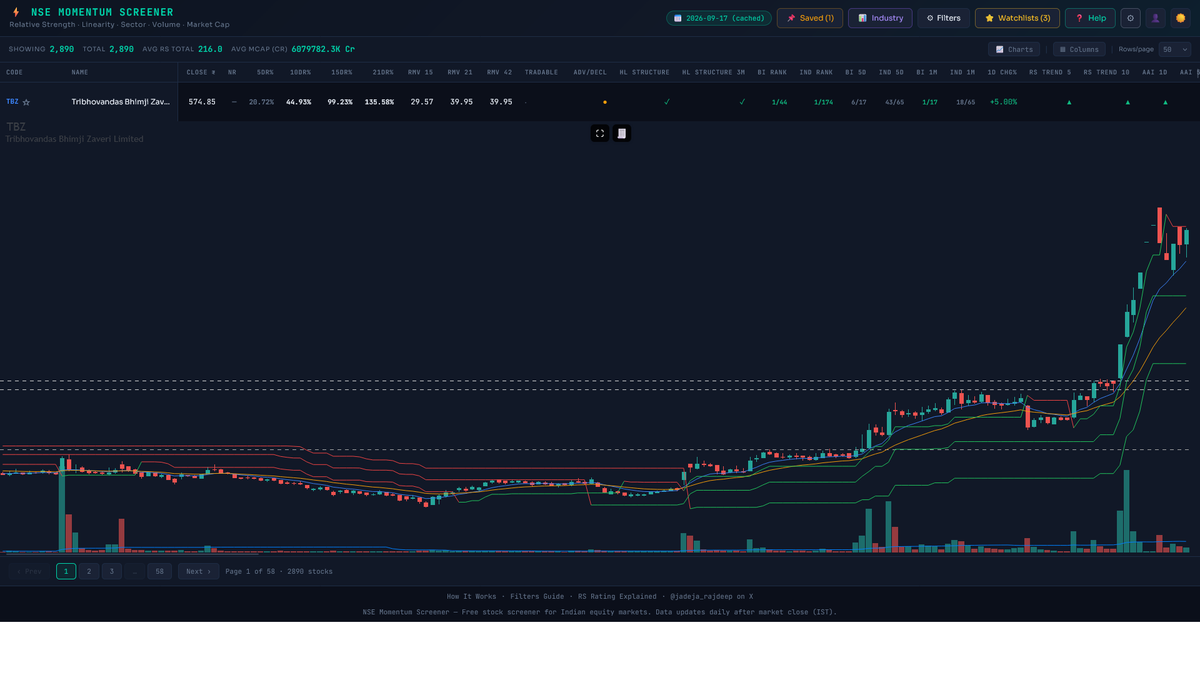Open the Rows/page dropdown showing 50
Screen dimensions: 1200x675
1174,49
